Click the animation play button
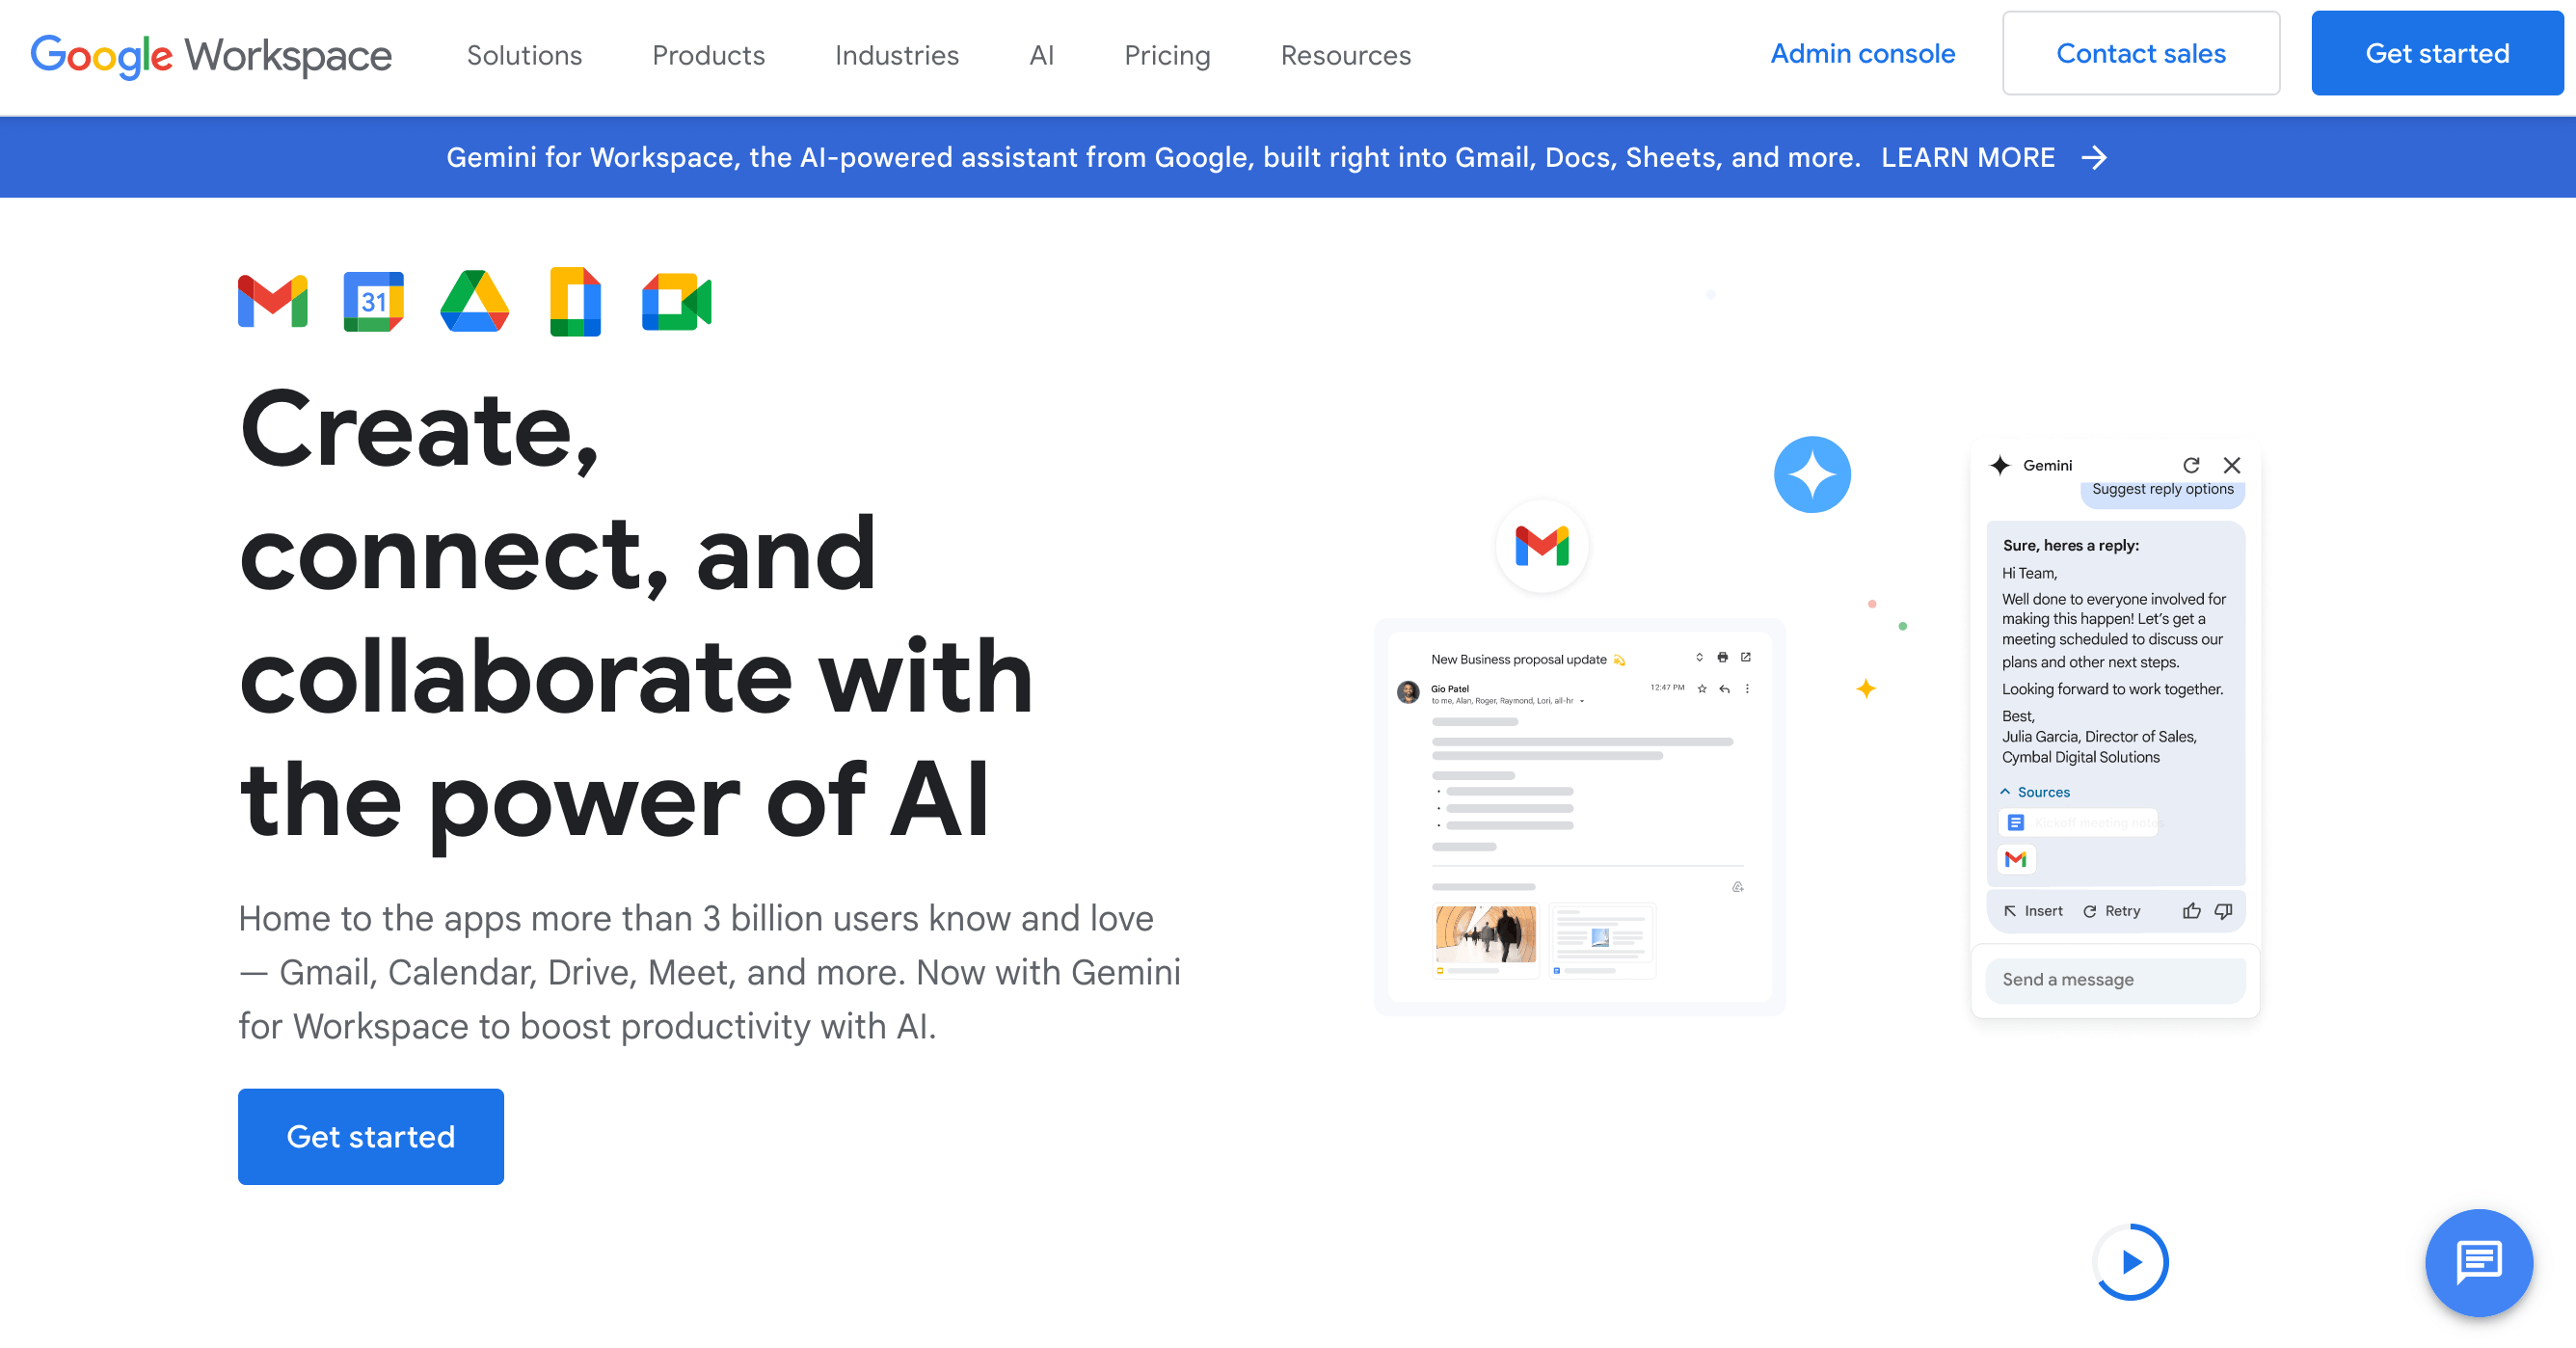 (x=2130, y=1262)
